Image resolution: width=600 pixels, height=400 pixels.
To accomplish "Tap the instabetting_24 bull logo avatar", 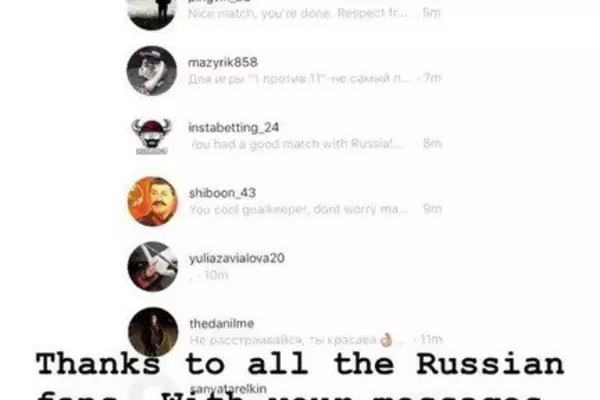I will (152, 136).
